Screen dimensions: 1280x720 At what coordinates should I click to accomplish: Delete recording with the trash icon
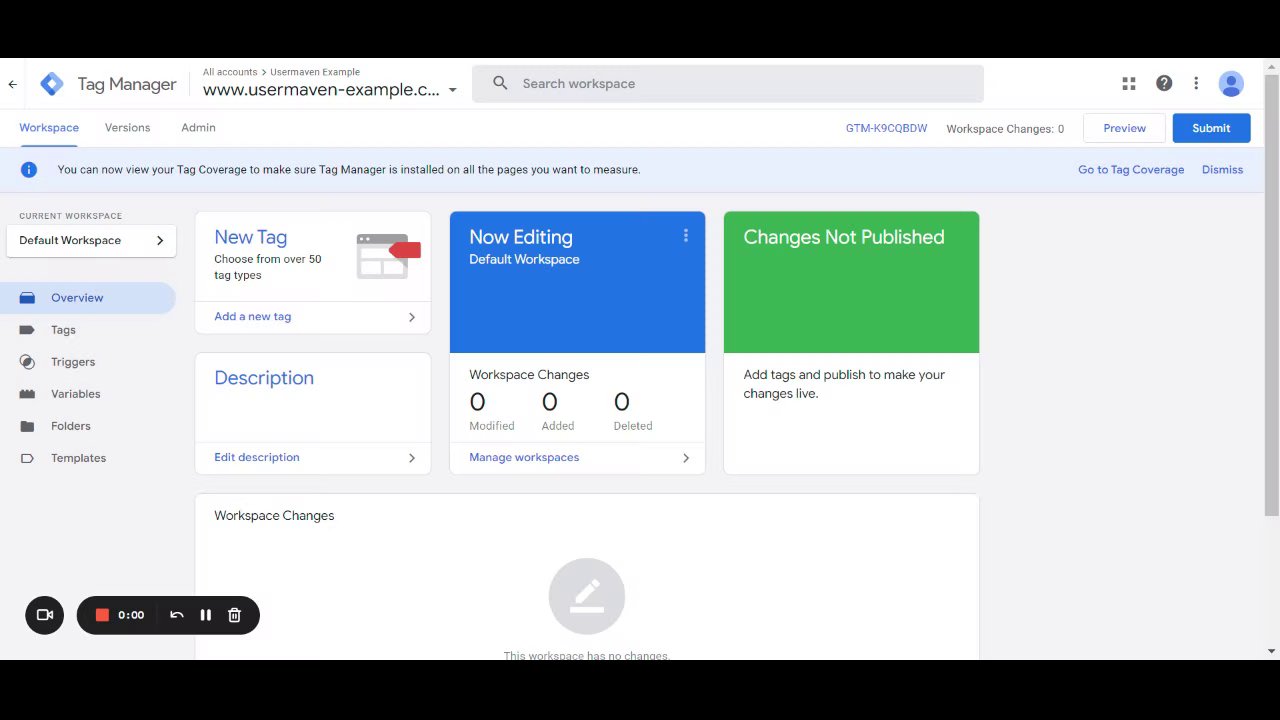pos(235,615)
